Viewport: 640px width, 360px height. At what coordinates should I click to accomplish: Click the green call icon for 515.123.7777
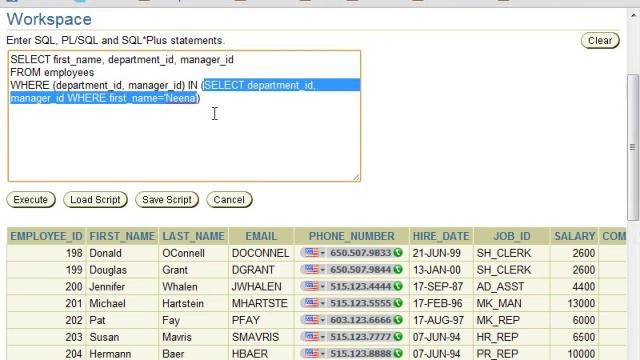398,336
